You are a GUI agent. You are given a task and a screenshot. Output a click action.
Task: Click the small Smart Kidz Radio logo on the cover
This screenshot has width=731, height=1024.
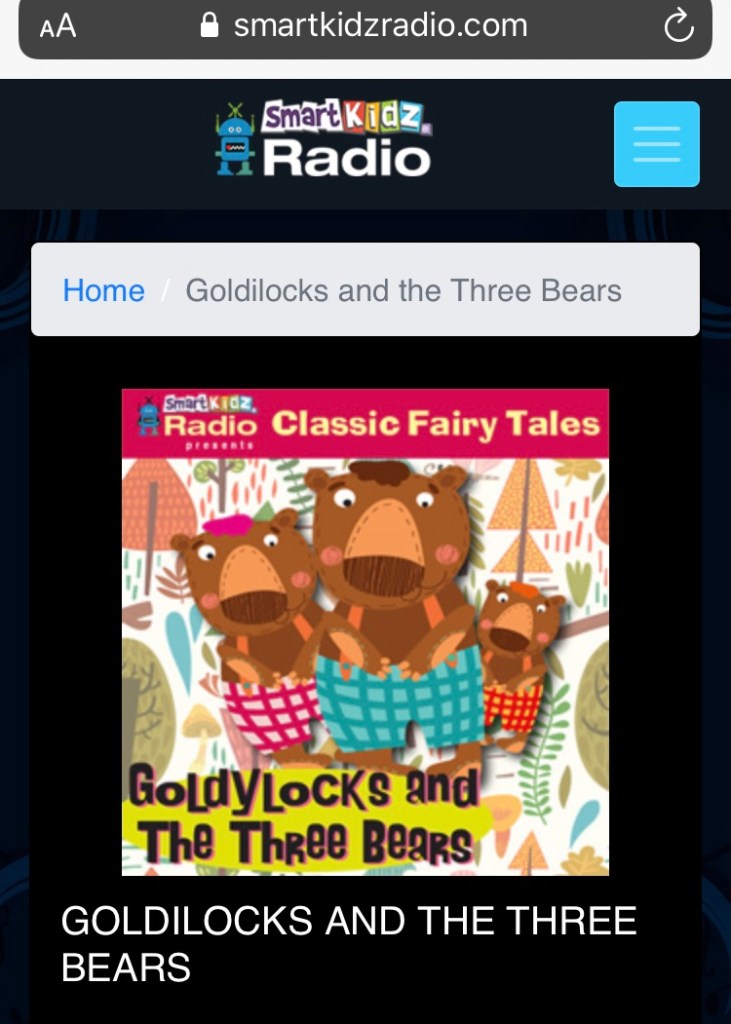197,421
